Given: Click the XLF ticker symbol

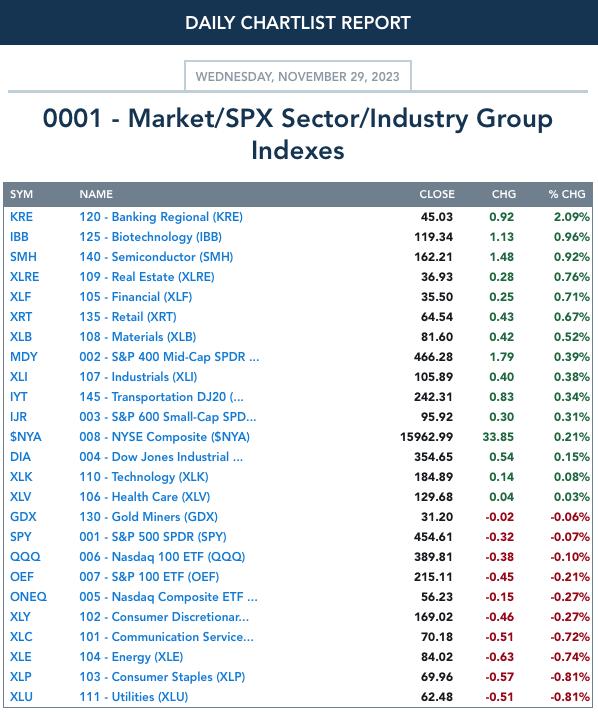Looking at the screenshot, I should [20, 297].
